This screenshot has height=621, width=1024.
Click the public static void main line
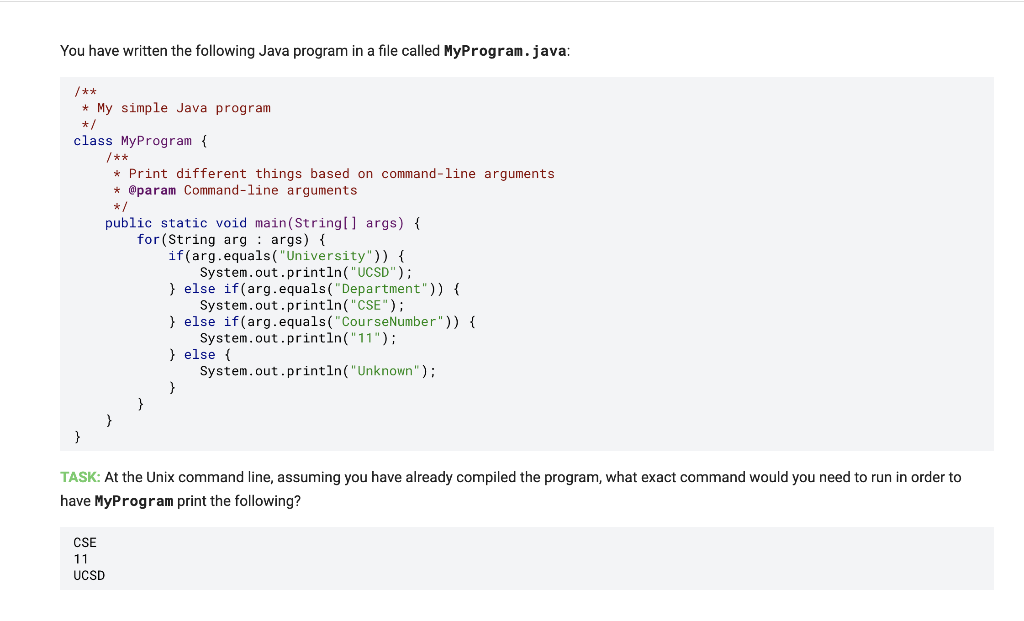click(261, 222)
